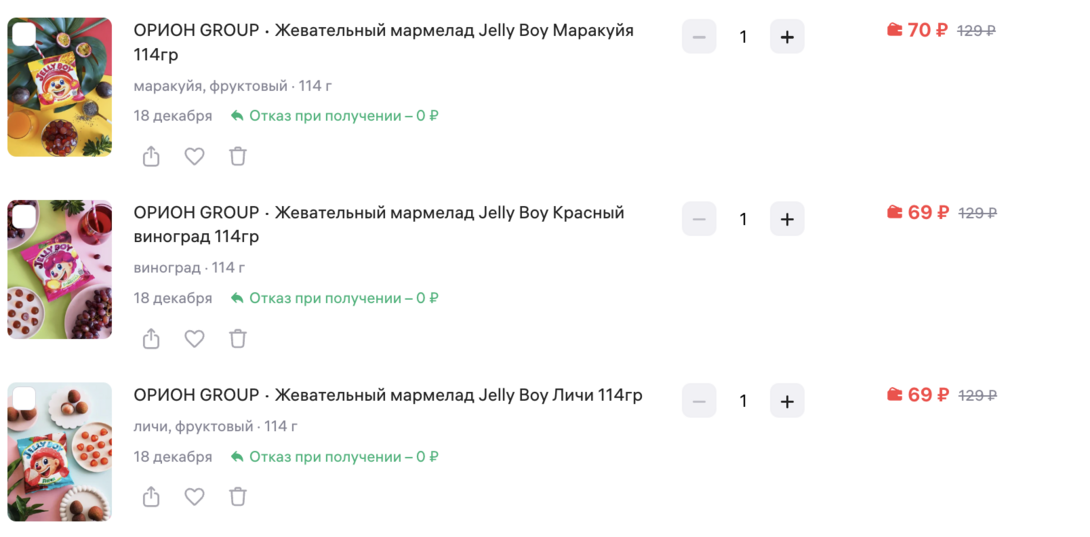
Task: Increase quantity of Jelly Boy Личи
Action: click(787, 401)
